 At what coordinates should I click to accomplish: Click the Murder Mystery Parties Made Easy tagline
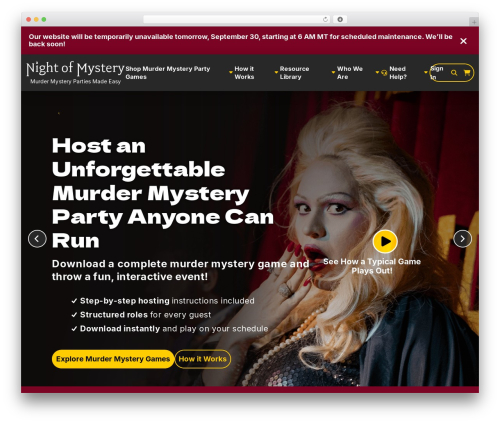tap(75, 81)
